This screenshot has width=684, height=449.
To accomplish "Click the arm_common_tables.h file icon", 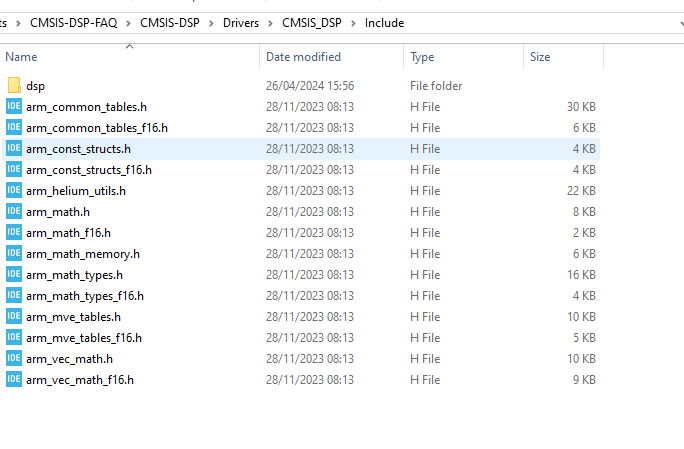I will point(14,106).
